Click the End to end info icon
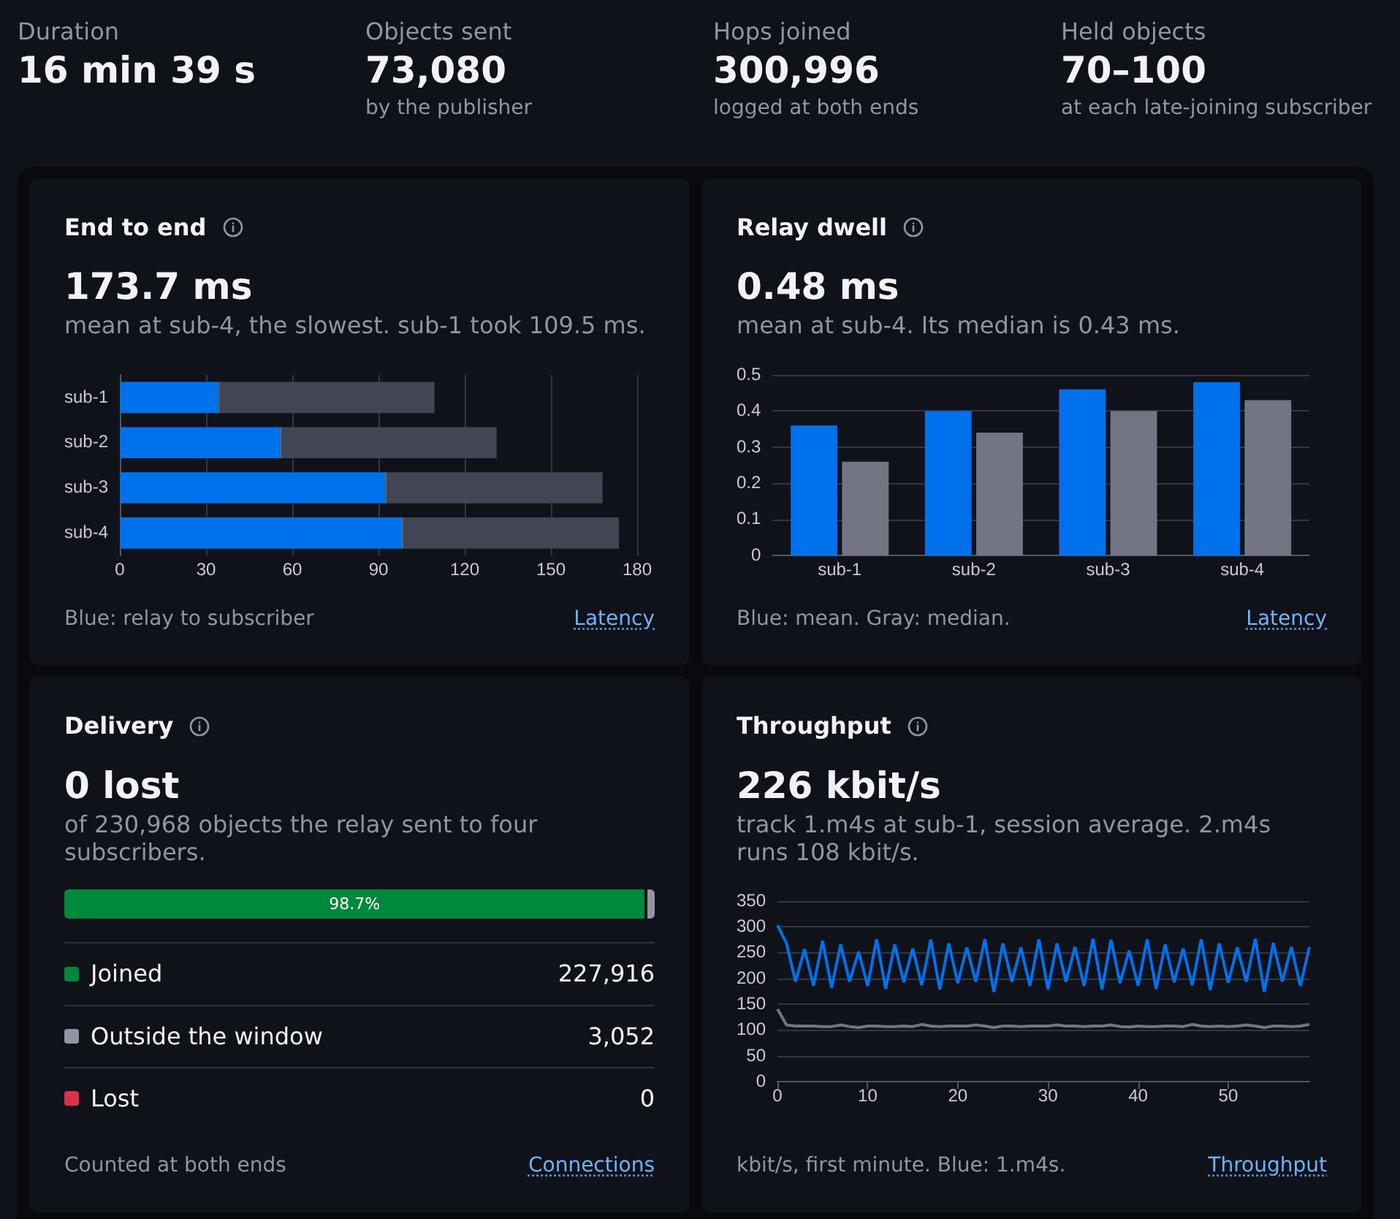1400x1219 pixels. point(233,227)
